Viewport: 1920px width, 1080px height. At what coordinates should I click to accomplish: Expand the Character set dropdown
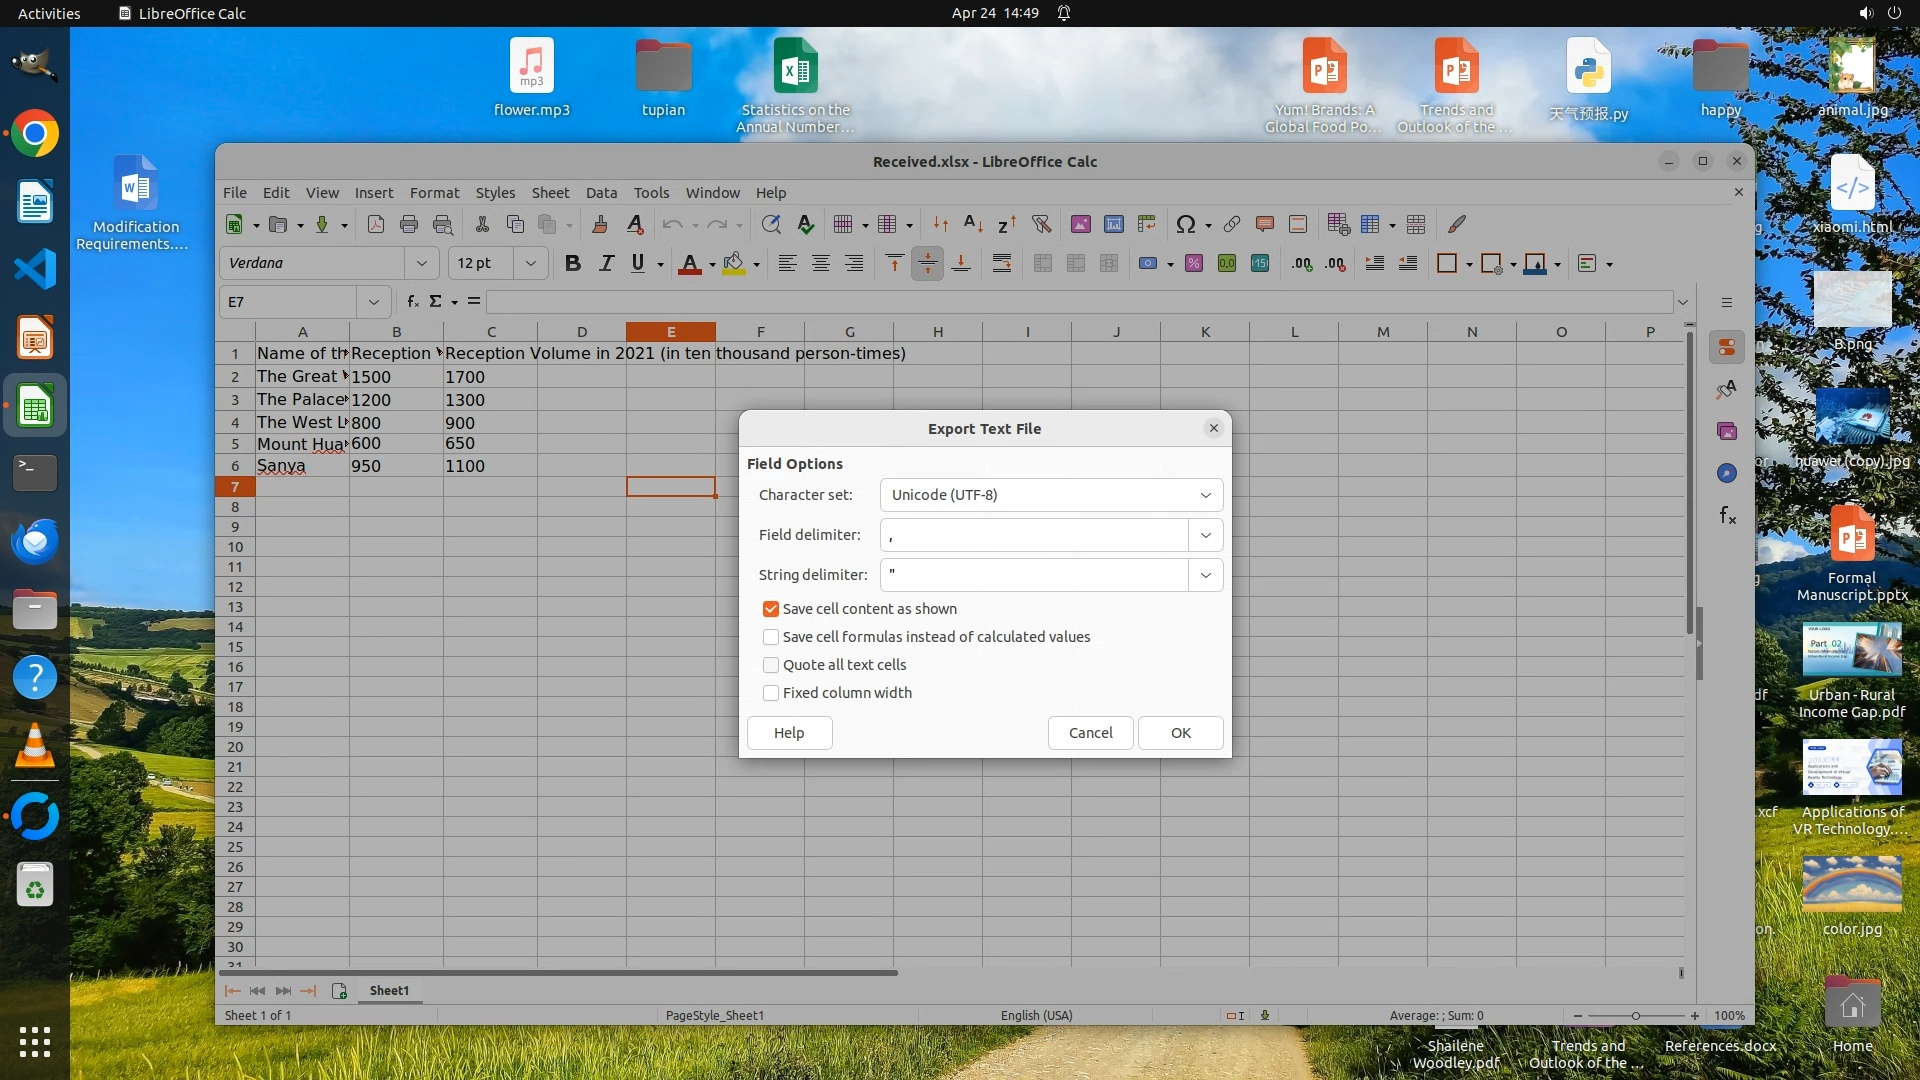(x=1205, y=495)
